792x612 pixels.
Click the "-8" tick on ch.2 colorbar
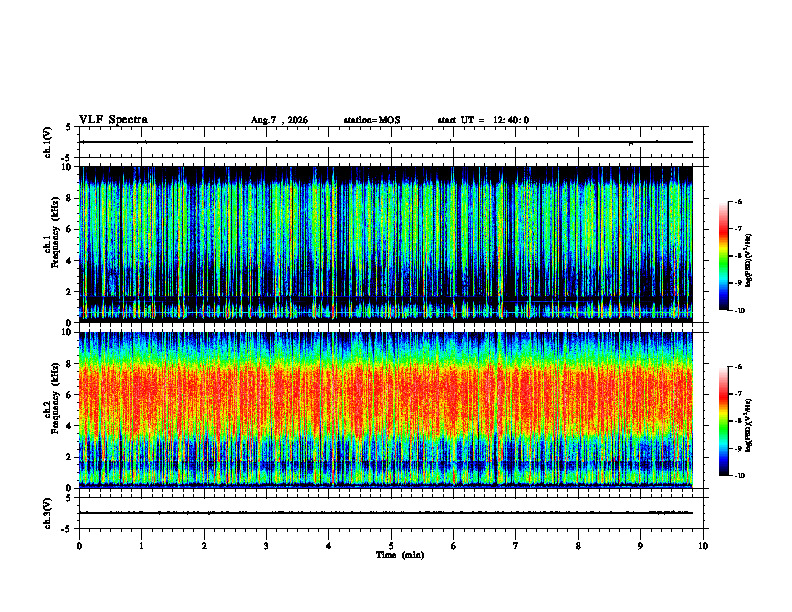point(738,421)
